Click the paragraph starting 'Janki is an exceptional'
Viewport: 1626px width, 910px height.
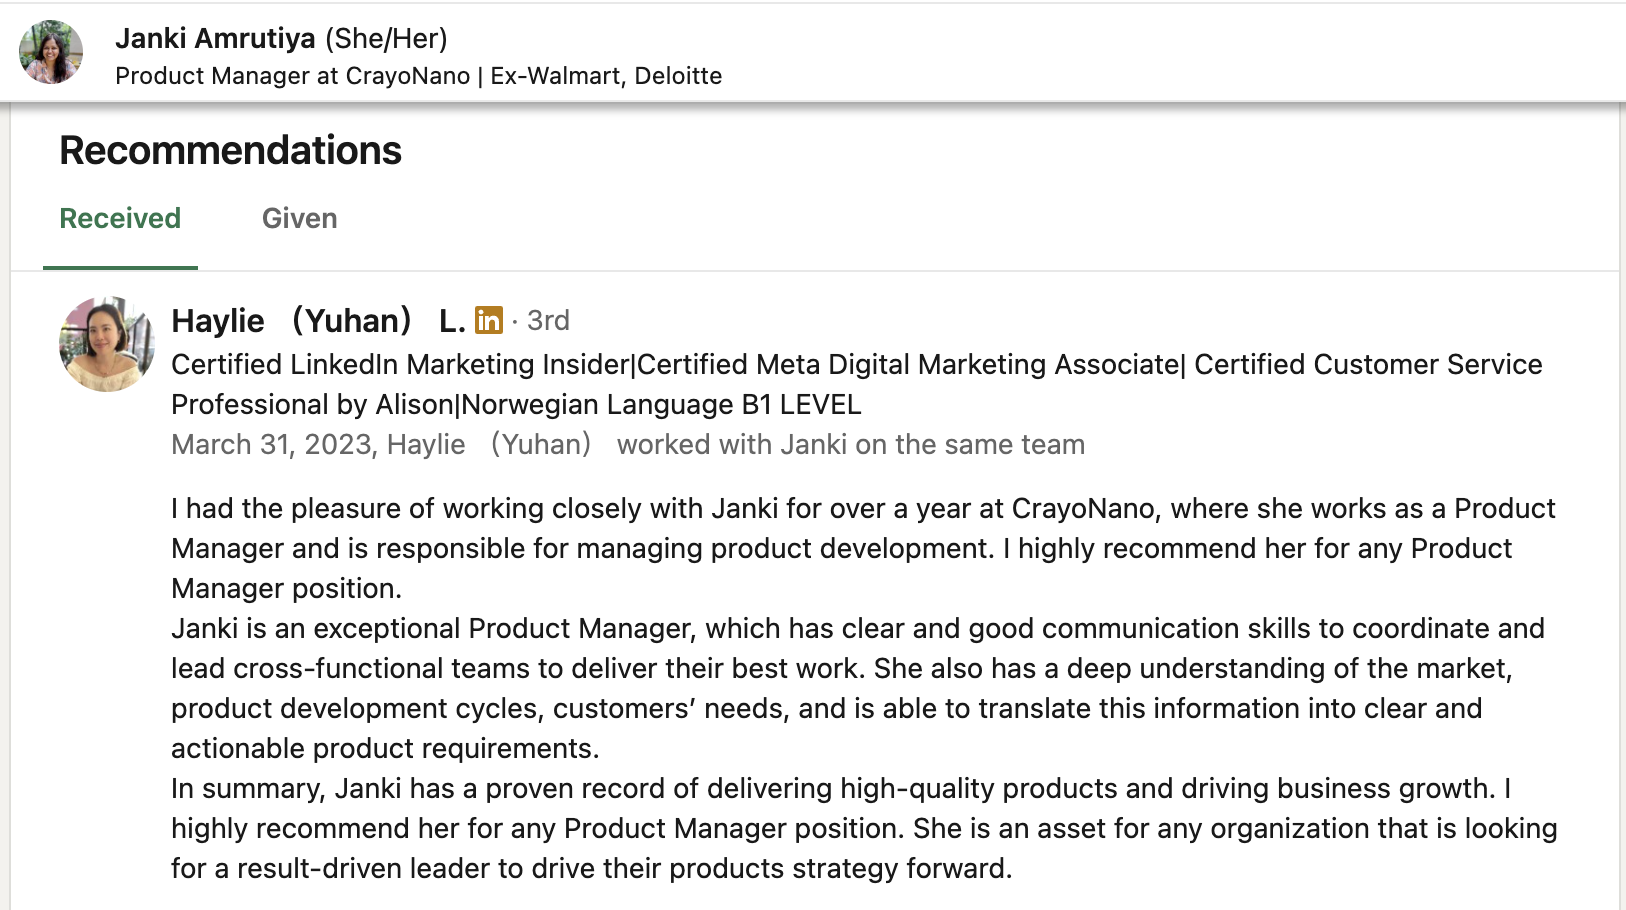858,688
